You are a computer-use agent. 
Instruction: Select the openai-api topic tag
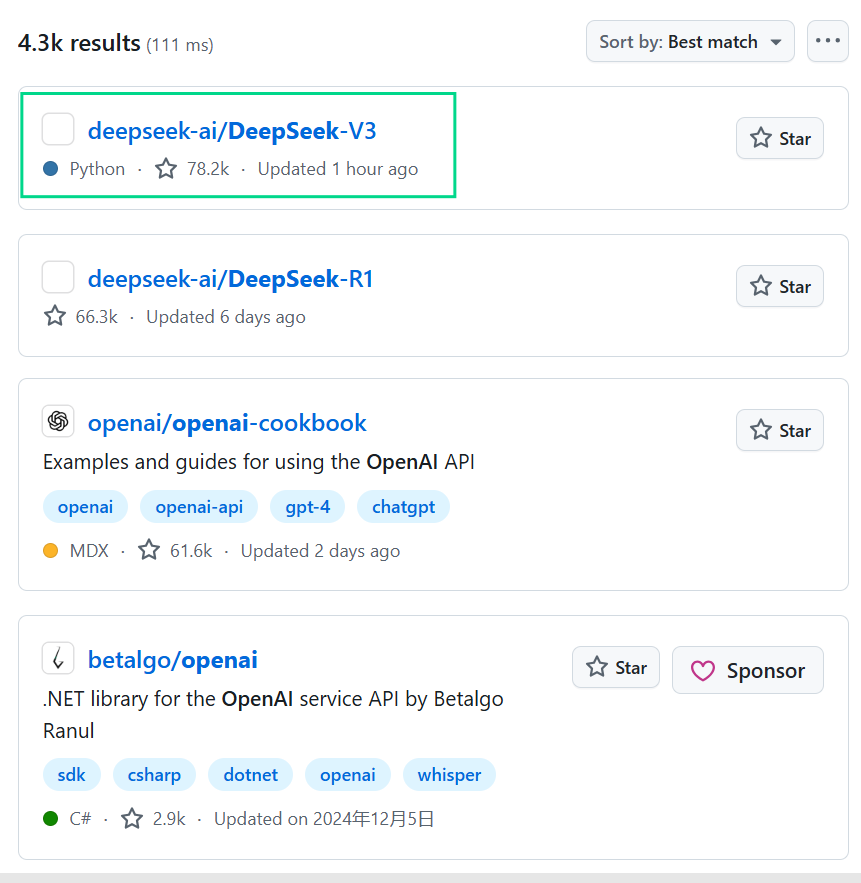point(199,507)
